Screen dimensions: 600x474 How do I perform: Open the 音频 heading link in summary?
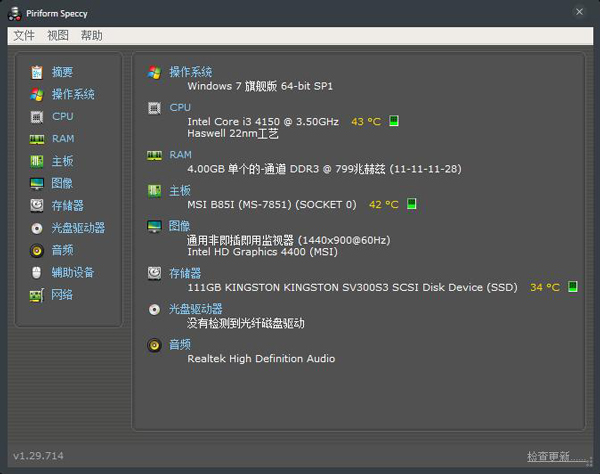coord(180,344)
